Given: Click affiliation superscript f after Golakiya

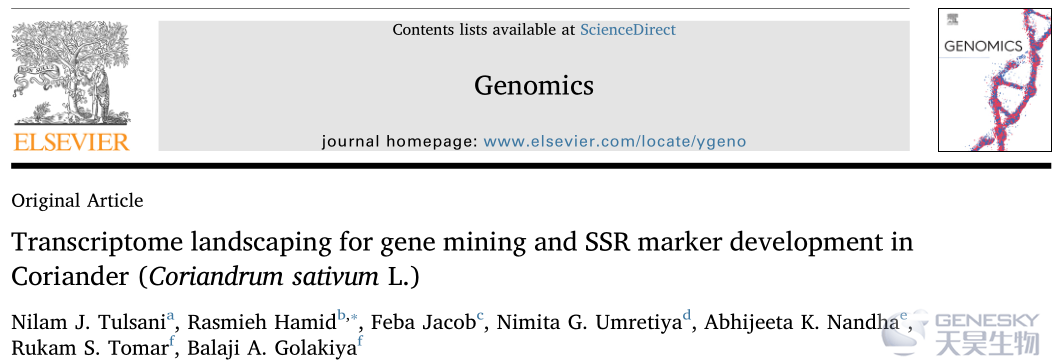Looking at the screenshot, I should tap(360, 342).
